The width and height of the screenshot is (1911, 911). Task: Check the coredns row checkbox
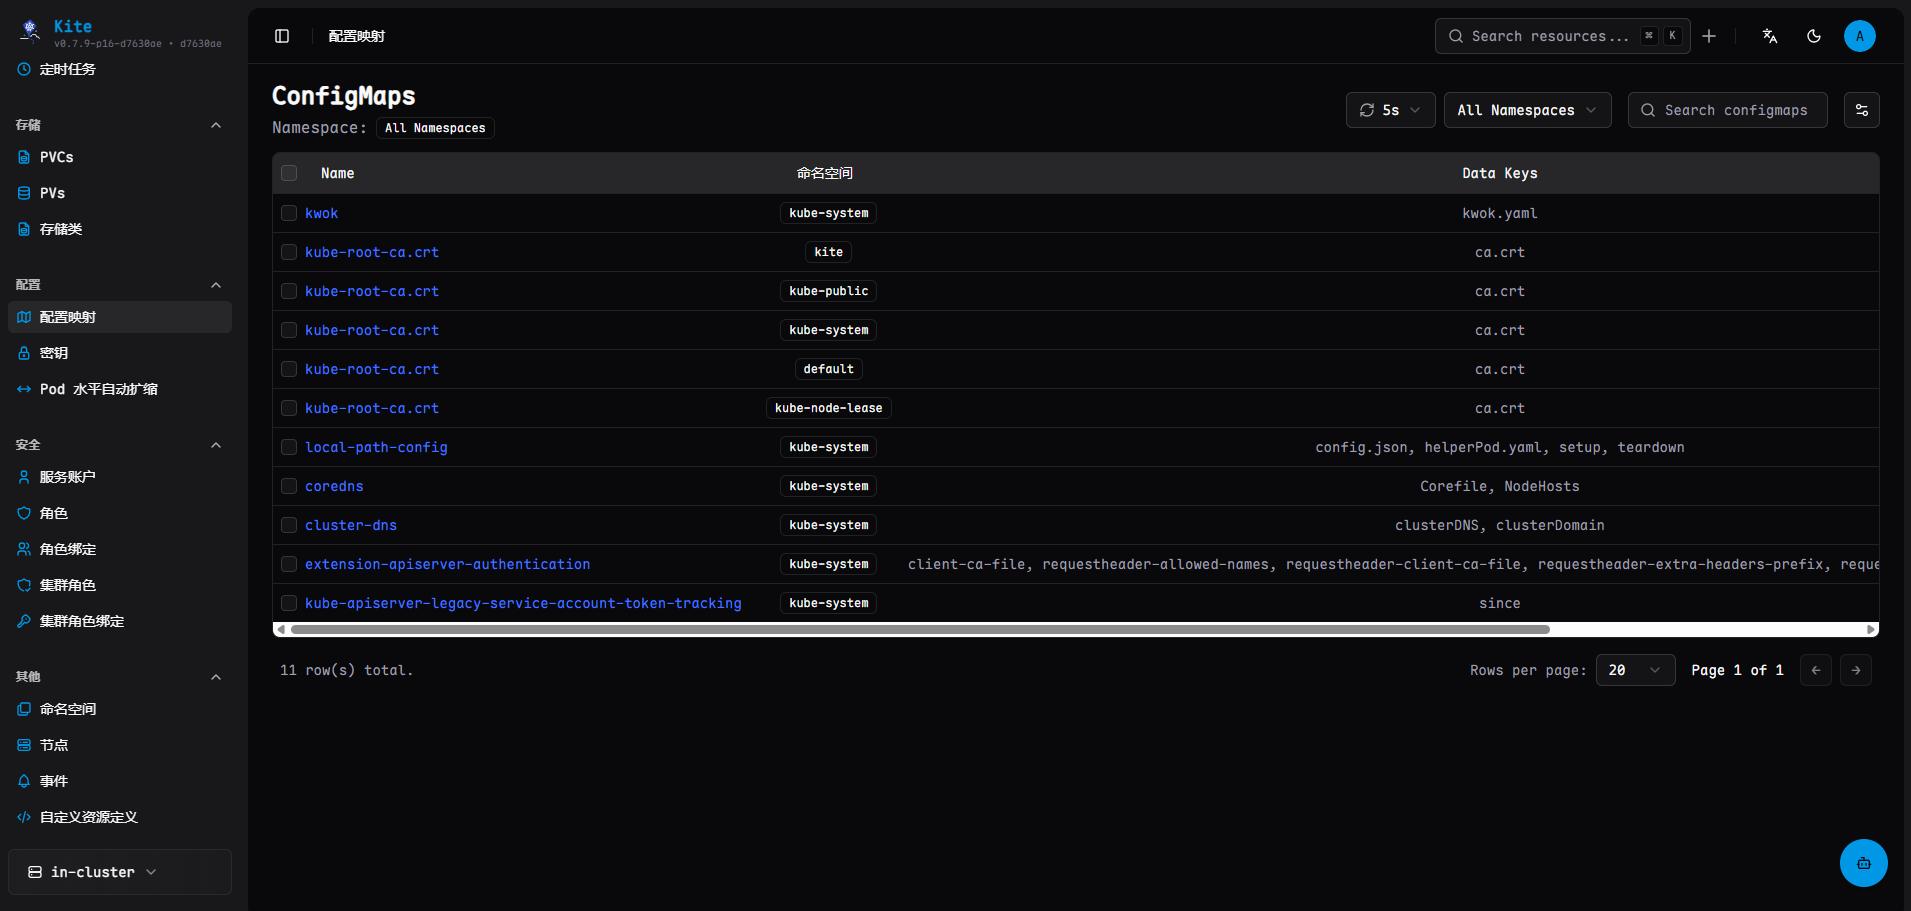289,486
